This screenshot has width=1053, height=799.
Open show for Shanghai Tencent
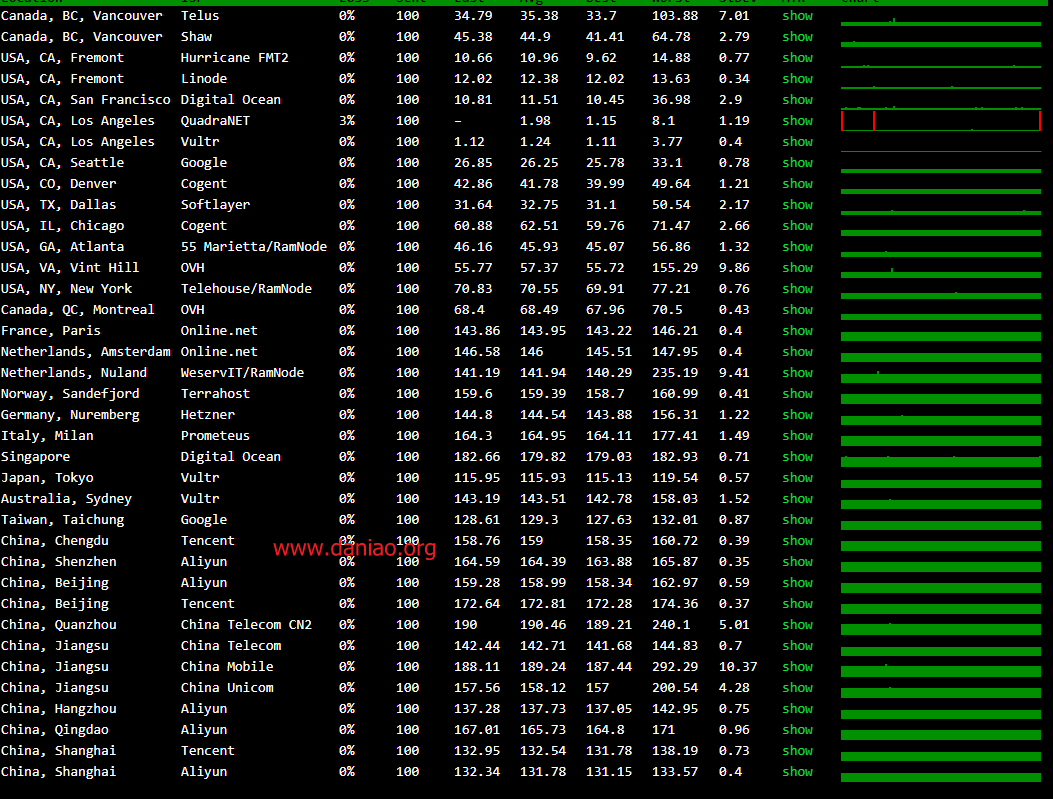[x=797, y=750]
